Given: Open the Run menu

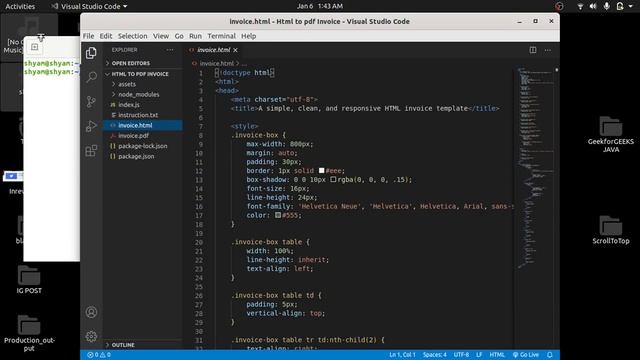Looking at the screenshot, I should (195, 36).
